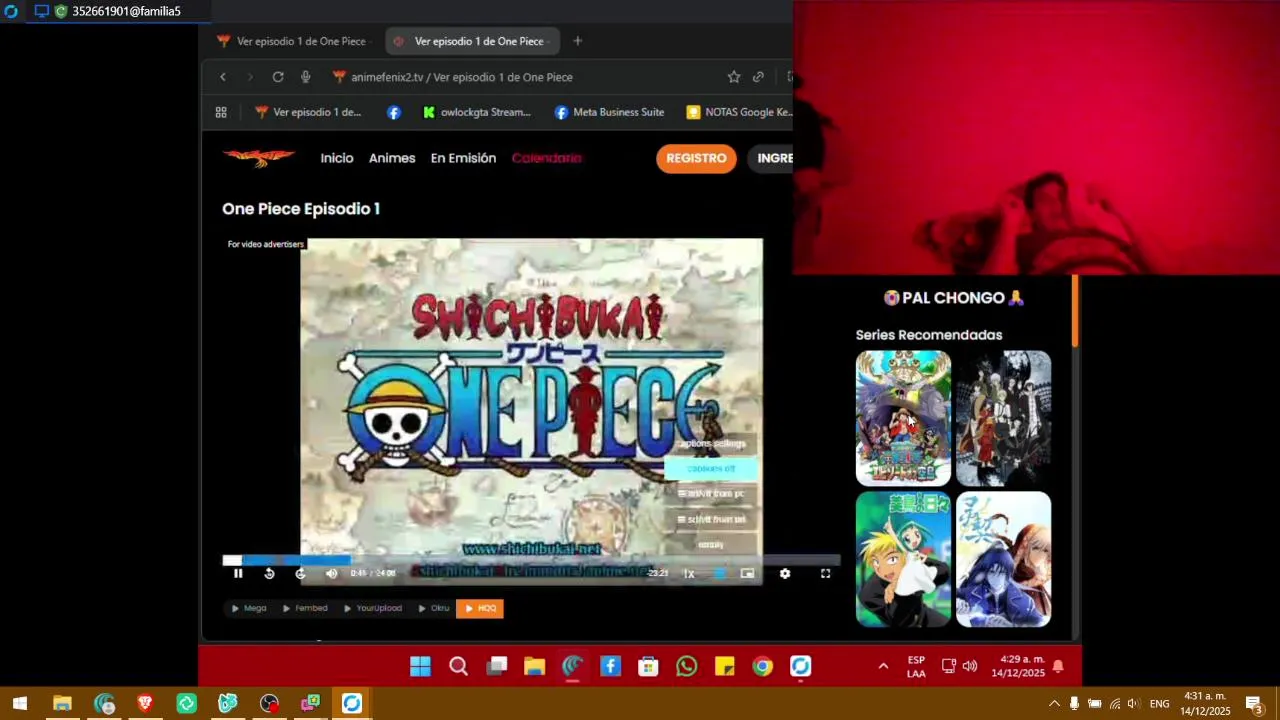Pause the One Piece video
This screenshot has width=1280, height=720.
pos(238,573)
